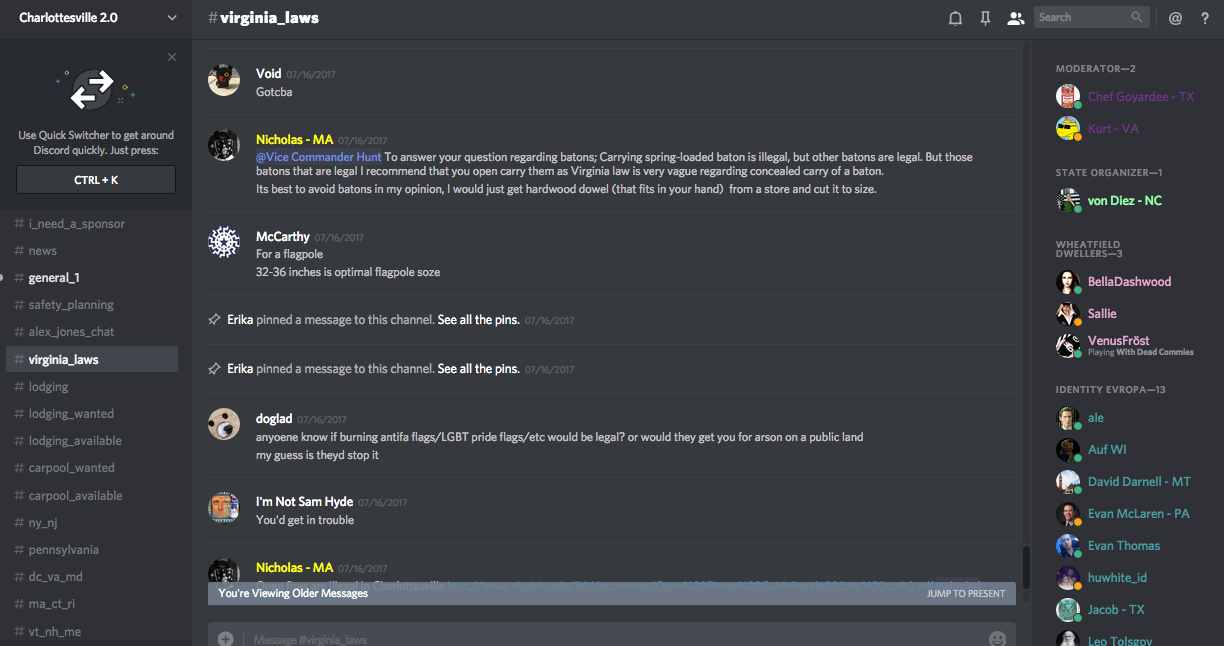Switch to the safety_planning channel
The image size is (1224, 646).
click(71, 305)
